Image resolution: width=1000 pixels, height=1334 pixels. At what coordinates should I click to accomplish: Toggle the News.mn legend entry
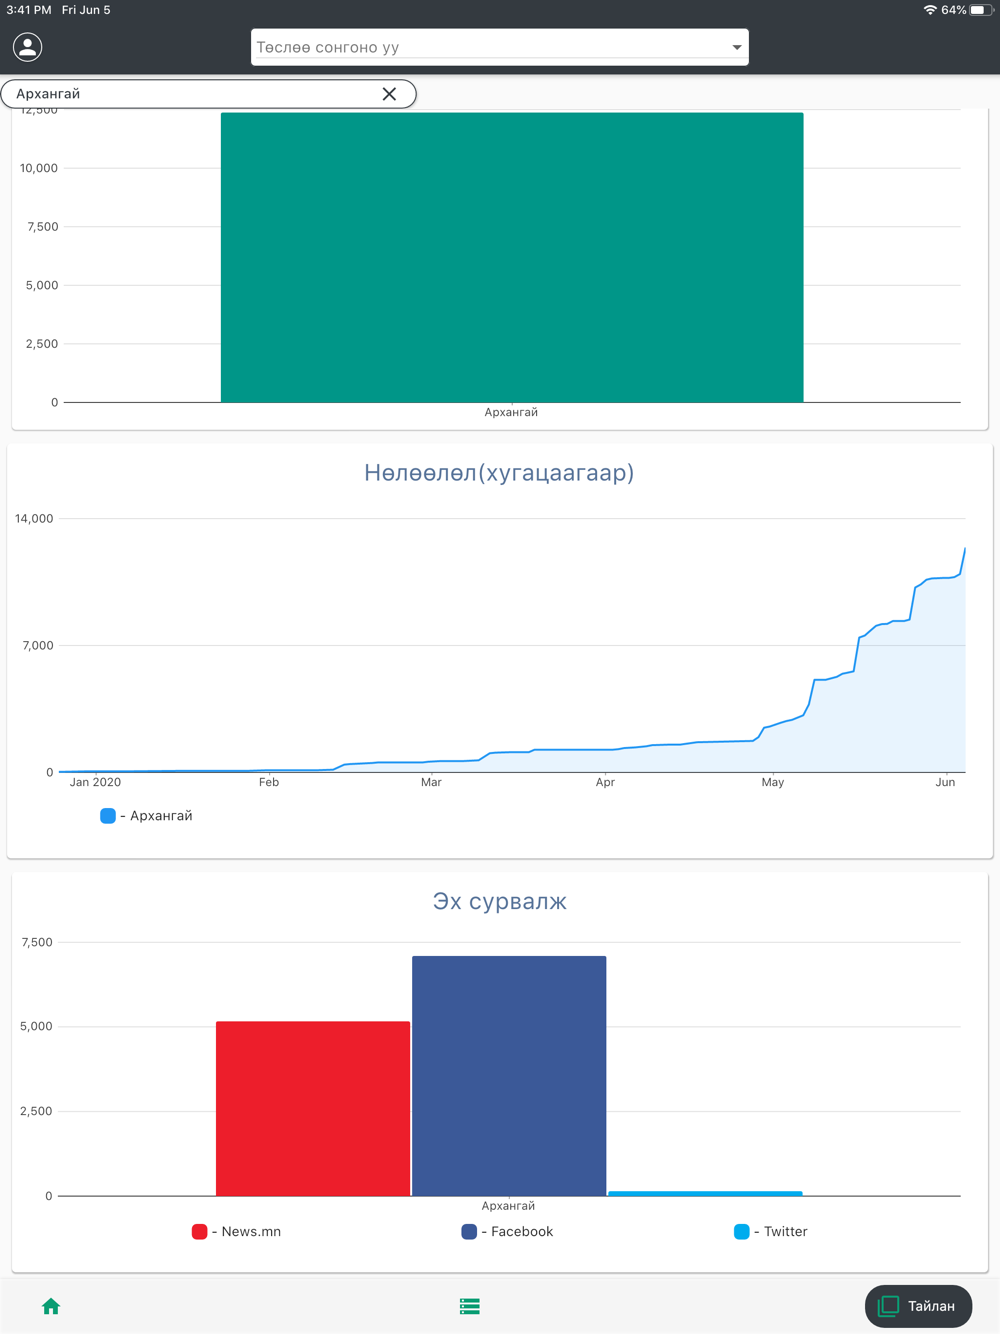237,1232
